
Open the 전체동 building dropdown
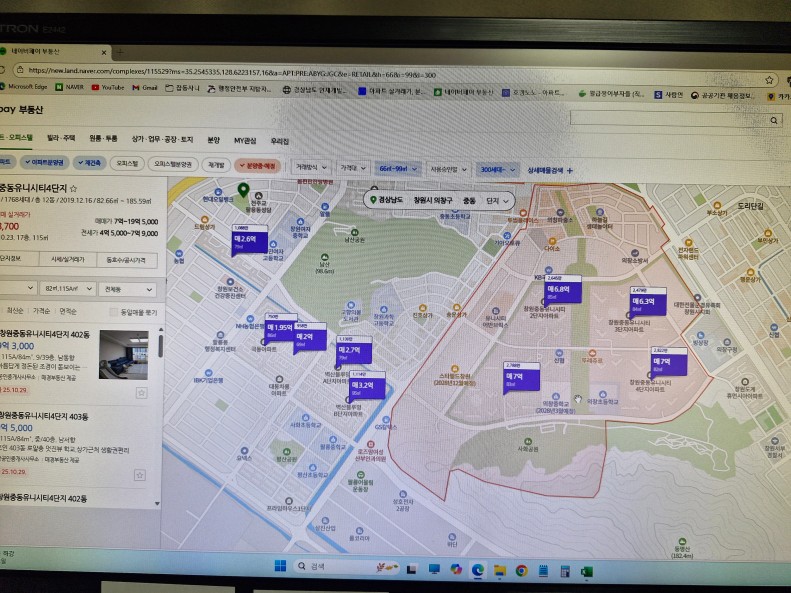tap(128, 289)
